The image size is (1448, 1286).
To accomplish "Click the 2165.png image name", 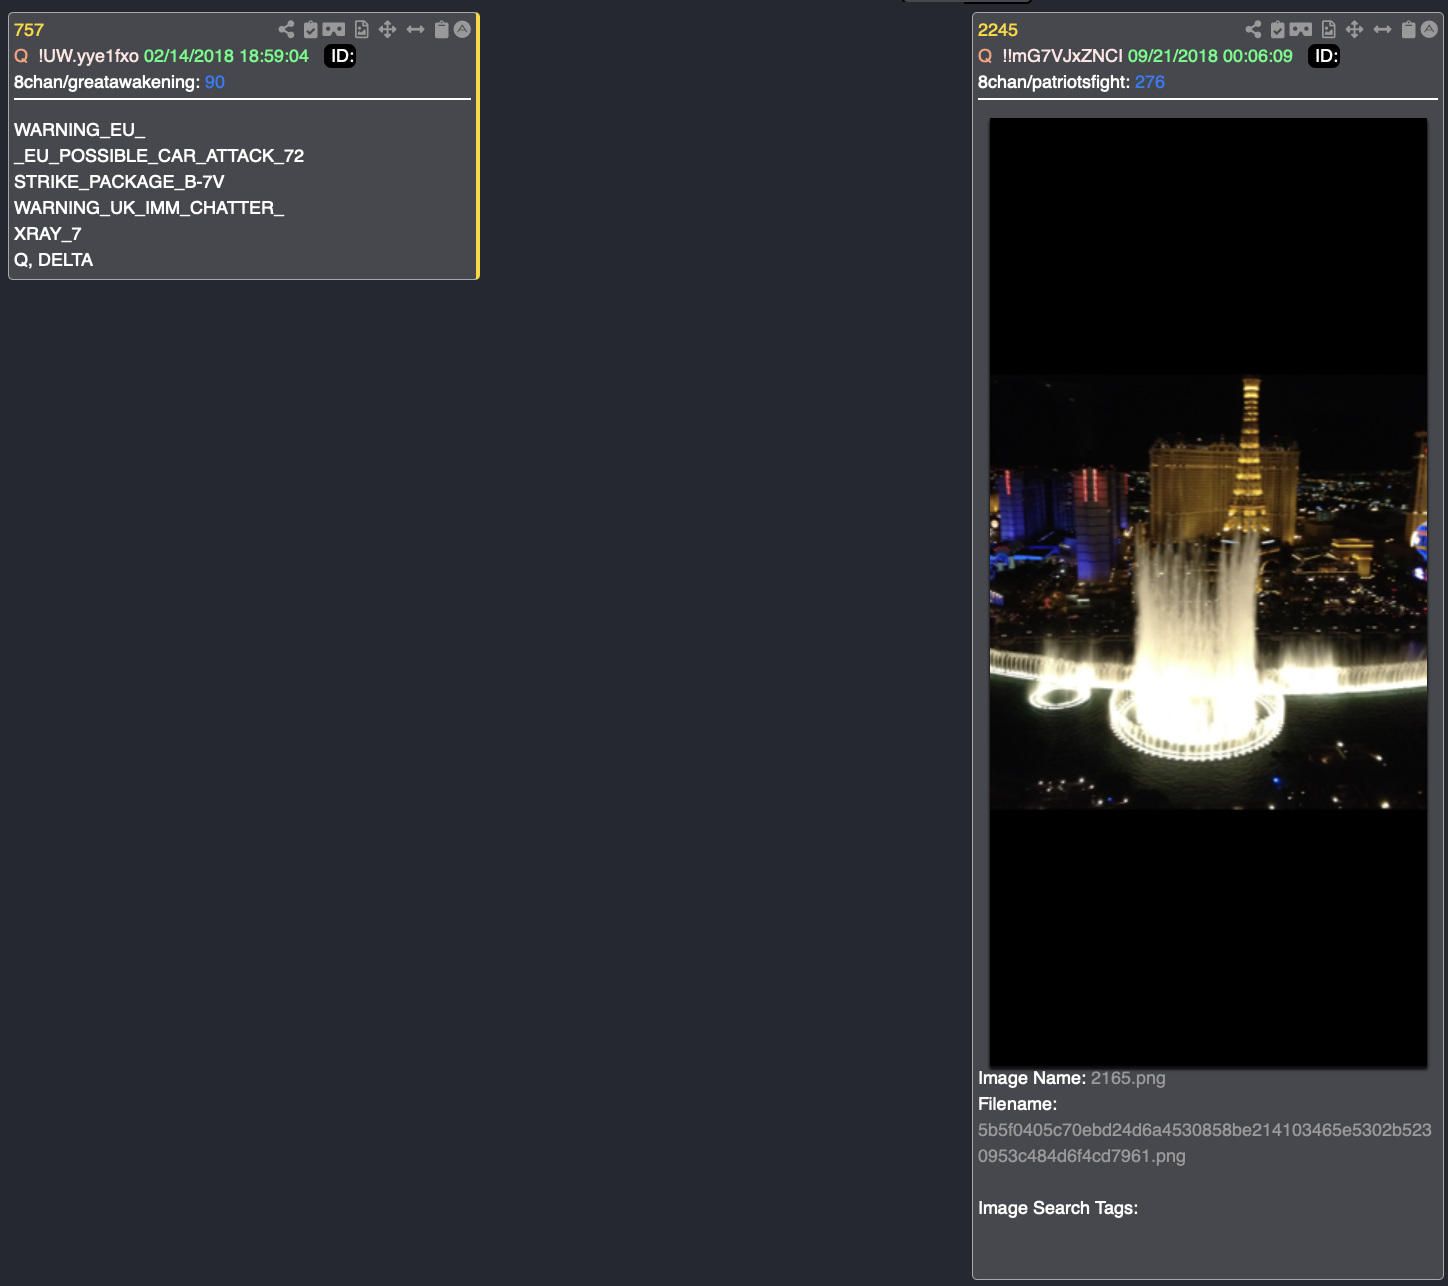I will coord(1128,1078).
